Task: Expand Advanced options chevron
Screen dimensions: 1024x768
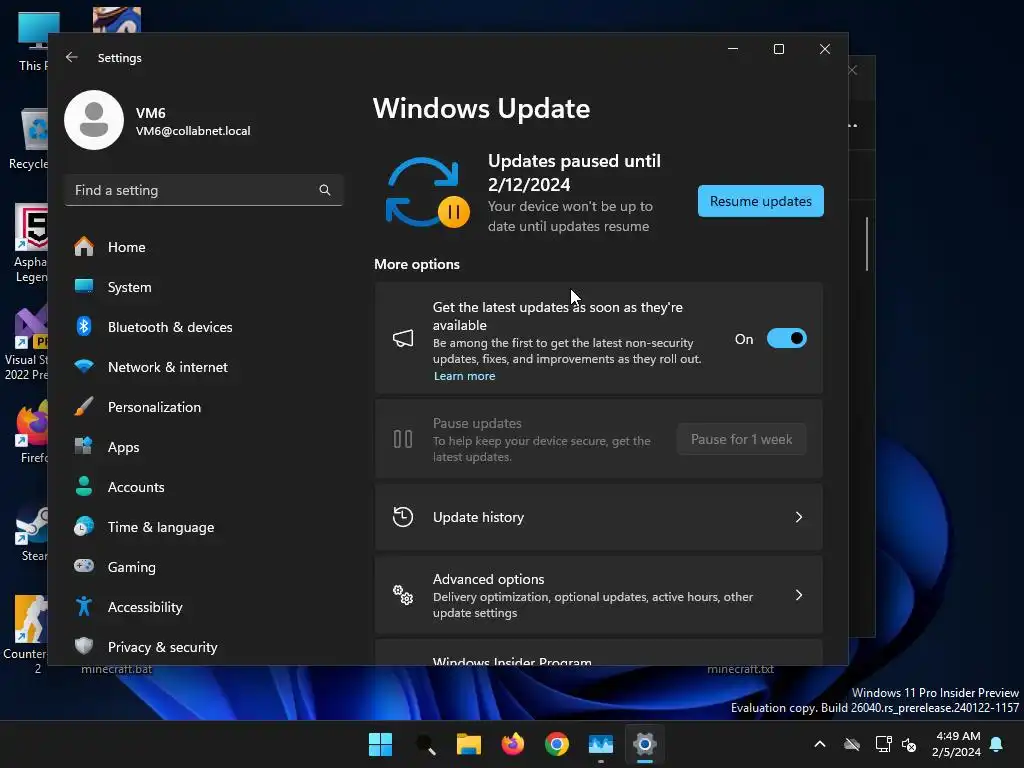Action: (x=799, y=595)
